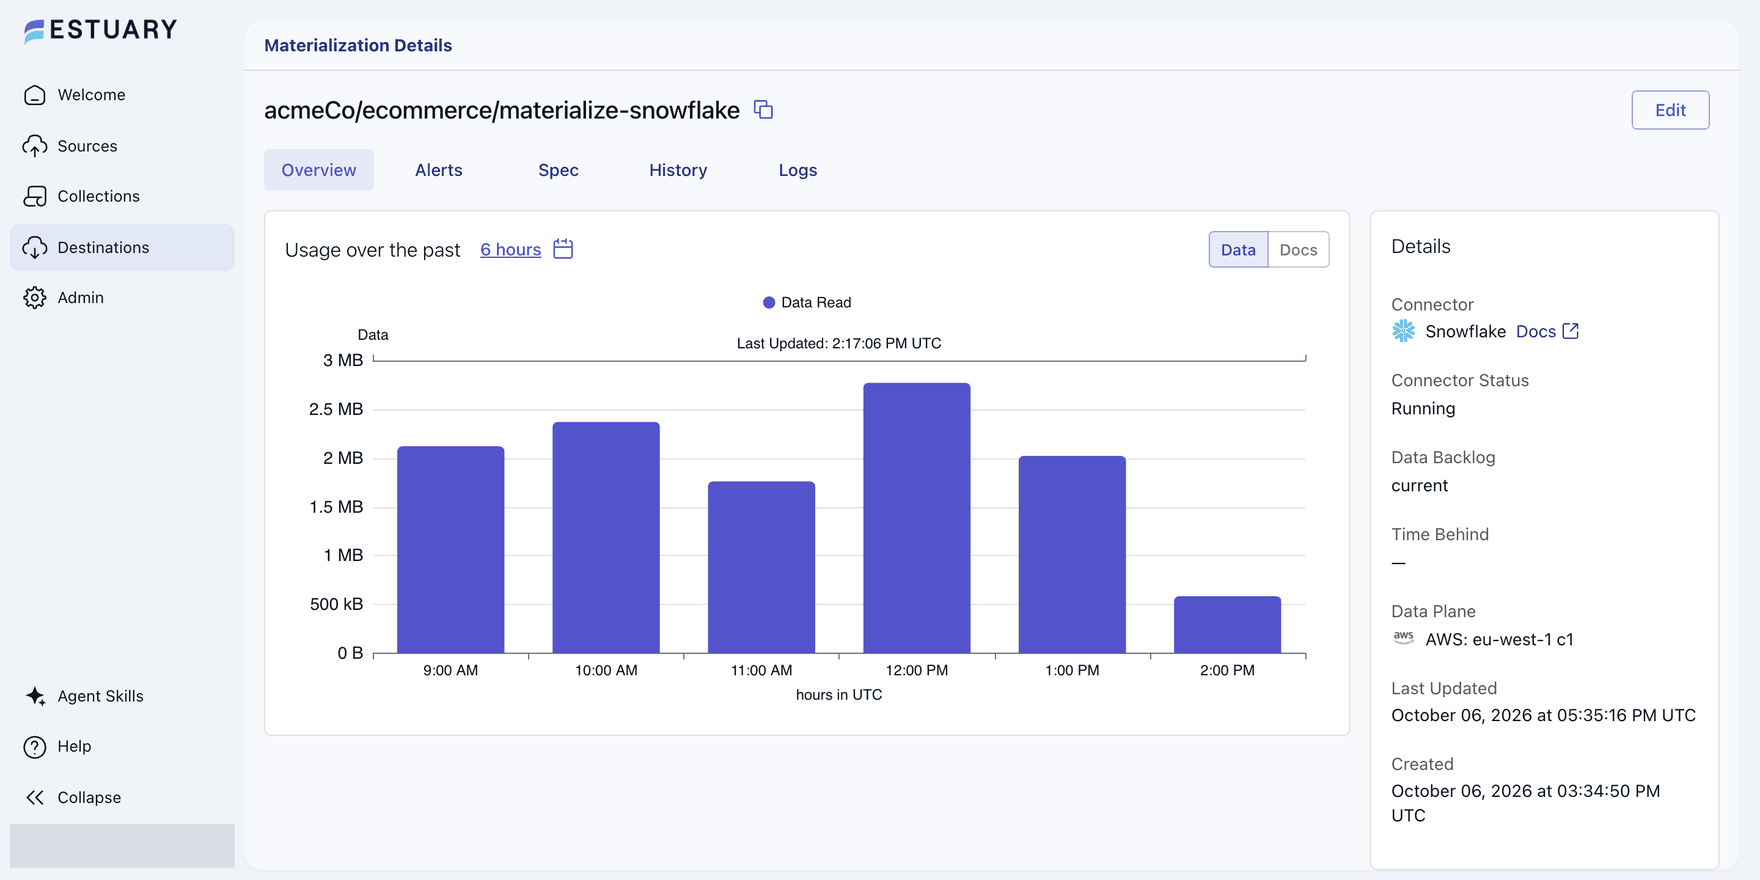Go to Sources in the sidebar
The height and width of the screenshot is (880, 1760).
point(122,146)
